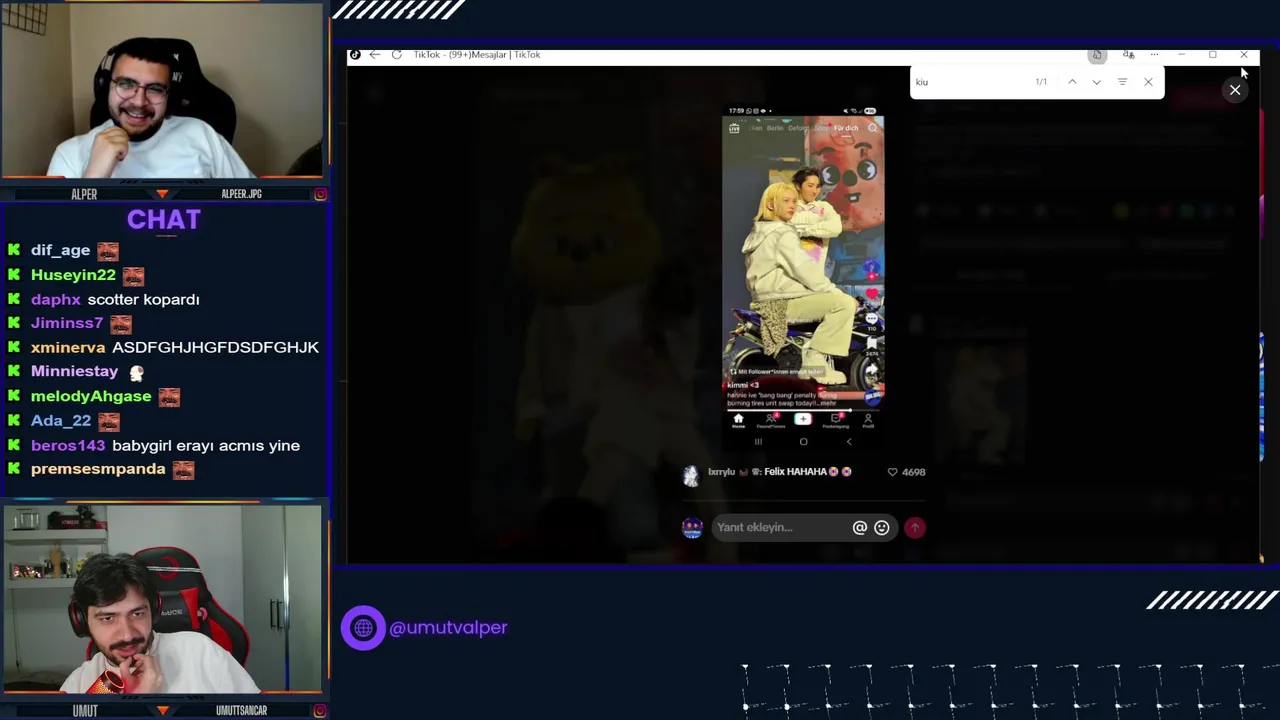Open lxrrylu's profile avatar

[691, 475]
